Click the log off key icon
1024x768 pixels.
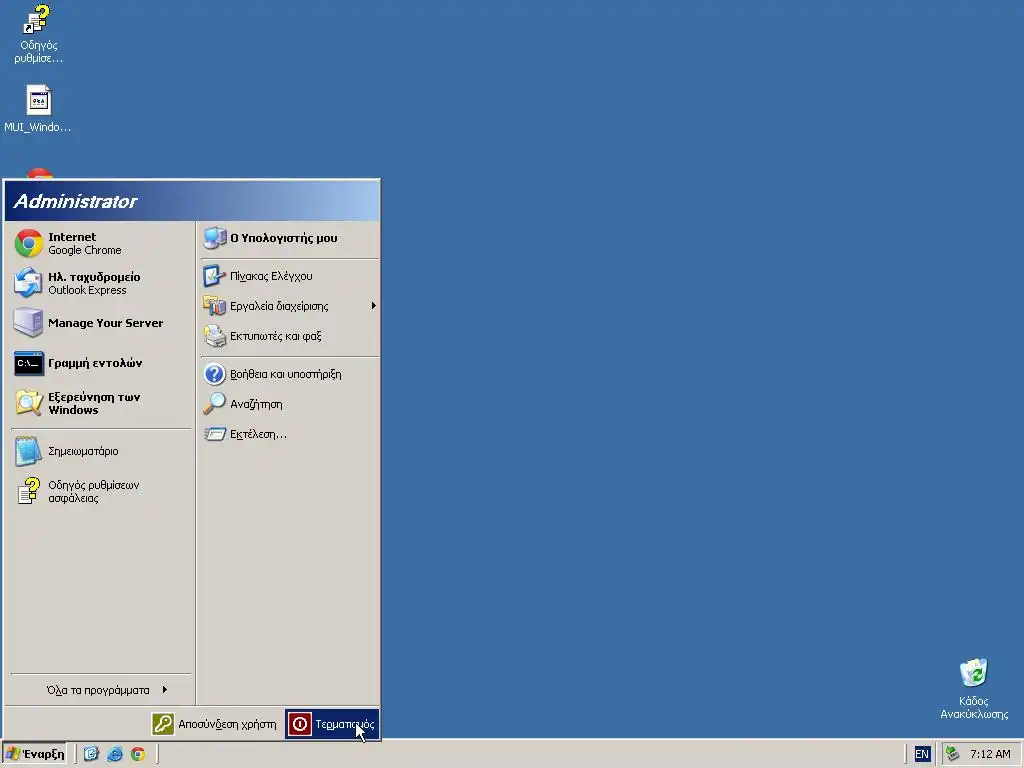[x=163, y=724]
